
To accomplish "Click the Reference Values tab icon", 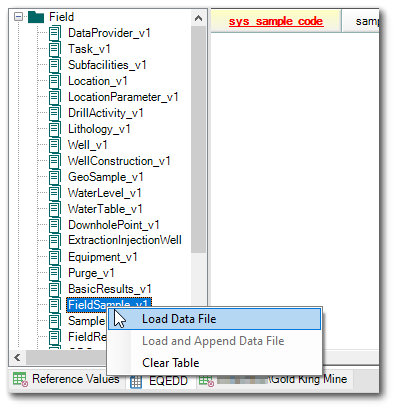I will click(x=20, y=380).
